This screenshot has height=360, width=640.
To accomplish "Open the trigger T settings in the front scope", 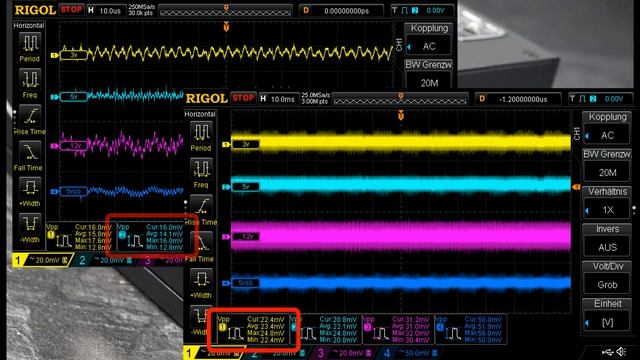I will tap(600, 99).
